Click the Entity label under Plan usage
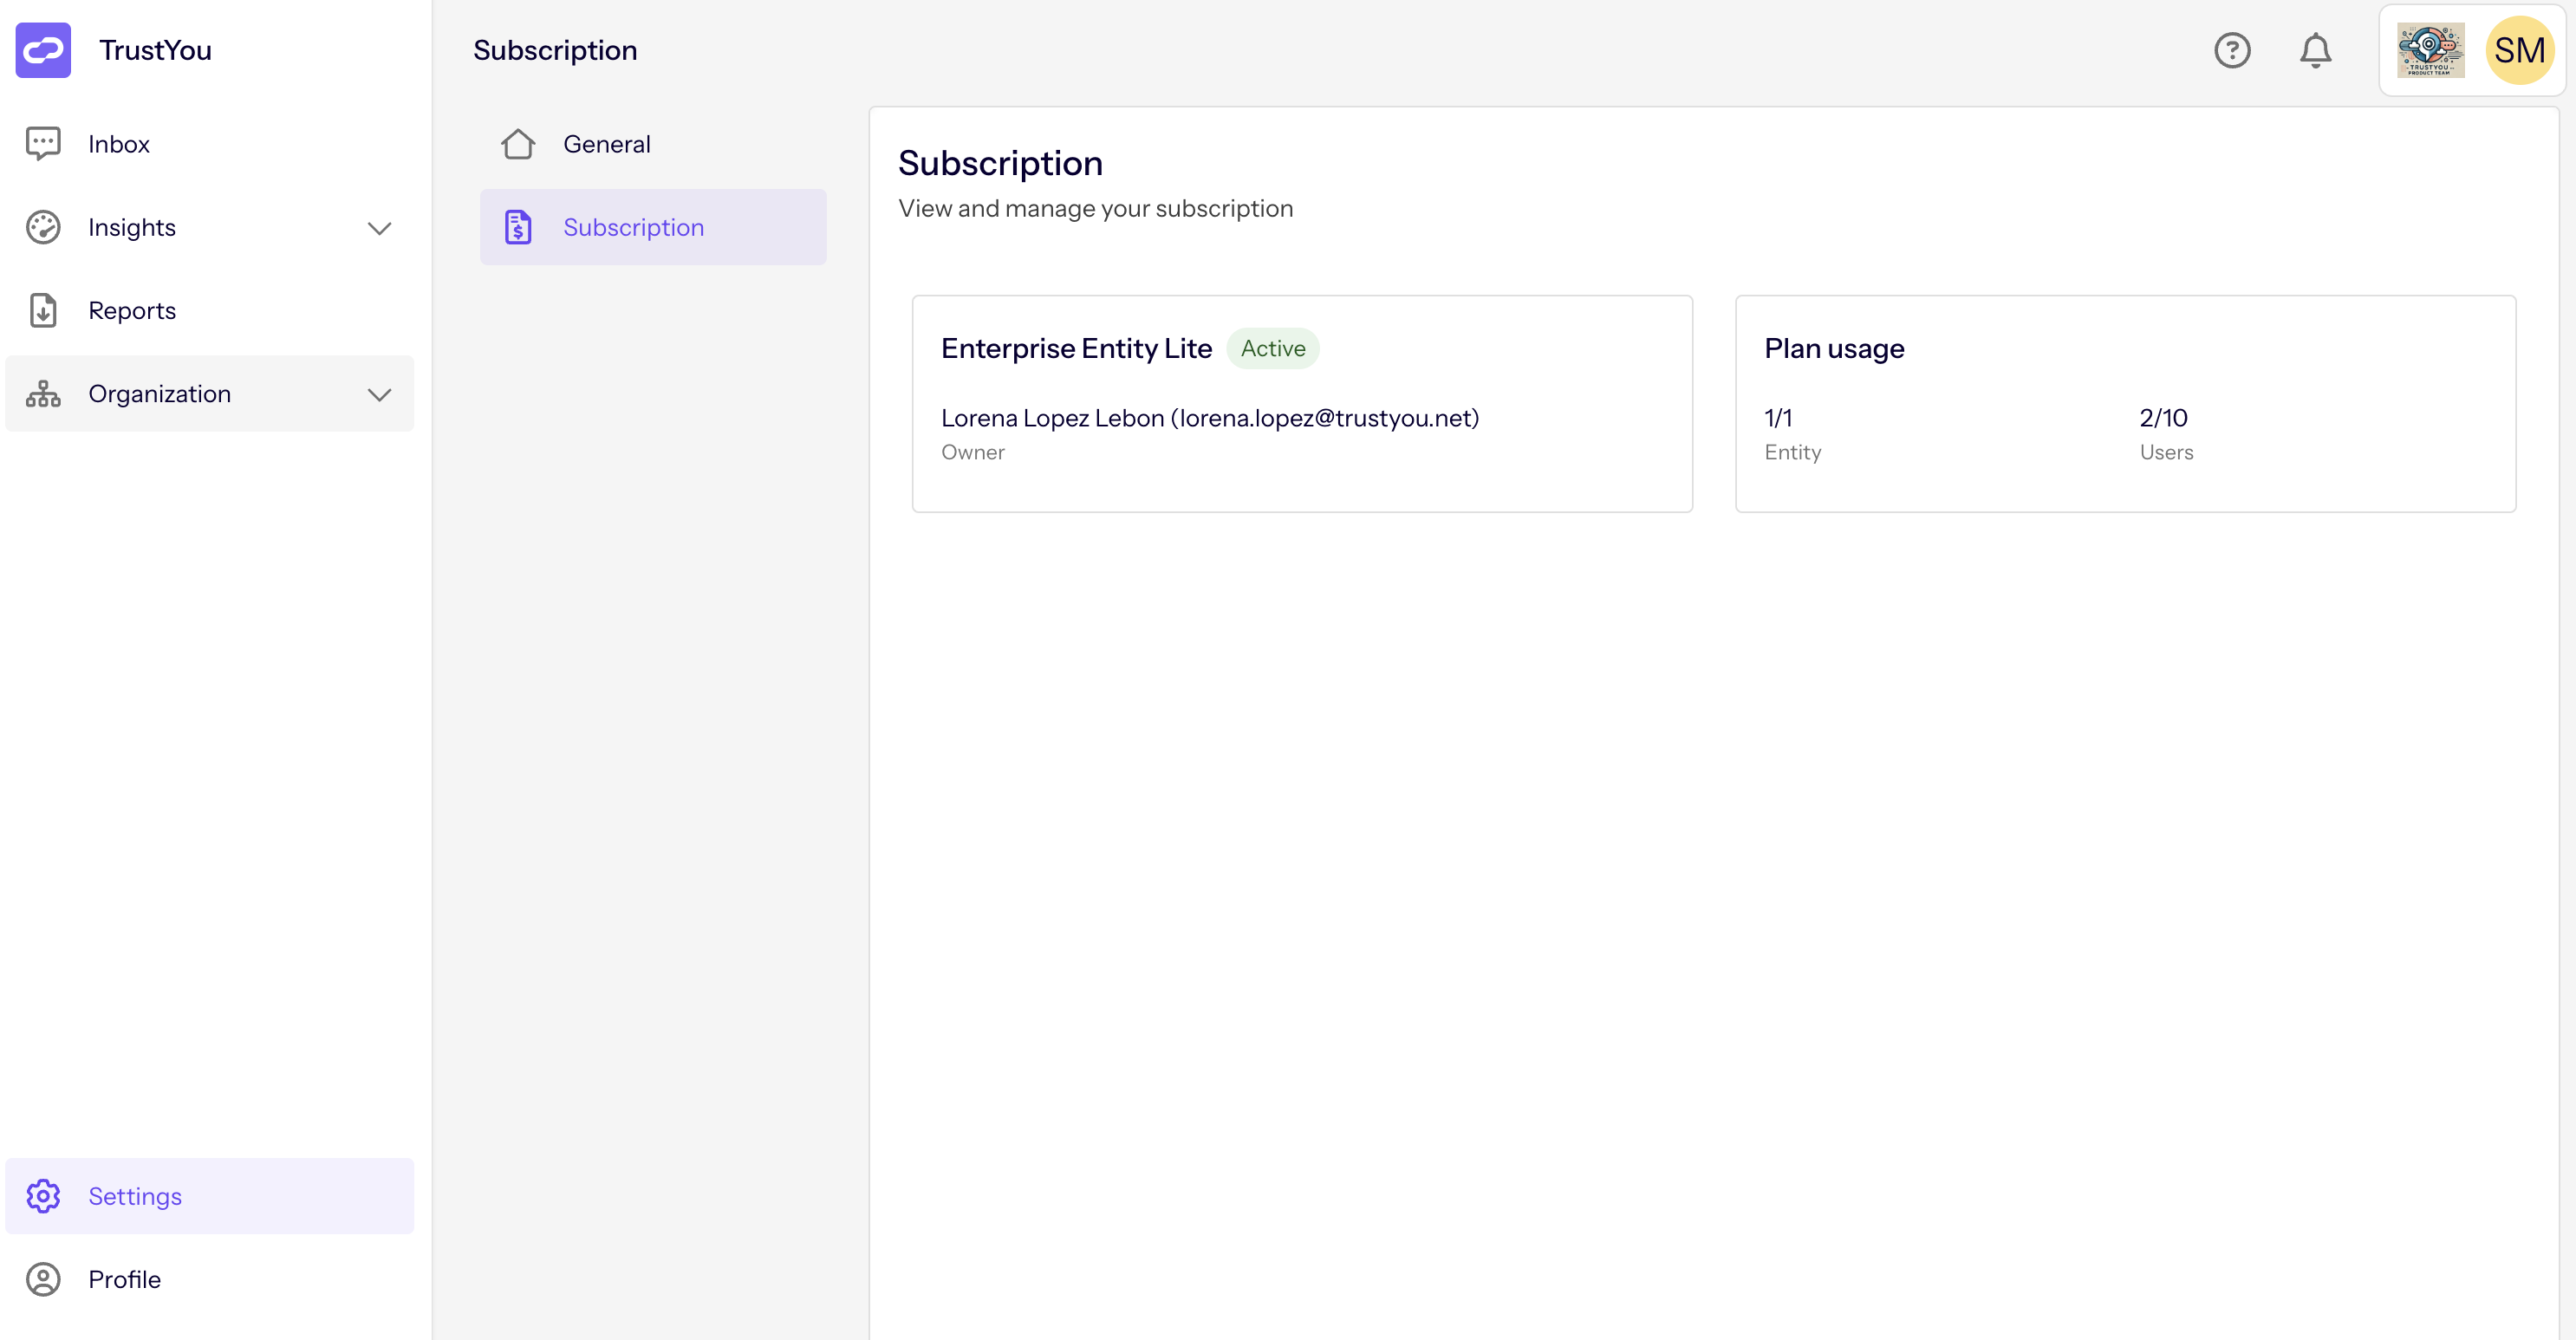This screenshot has height=1340, width=2576. click(x=1793, y=452)
